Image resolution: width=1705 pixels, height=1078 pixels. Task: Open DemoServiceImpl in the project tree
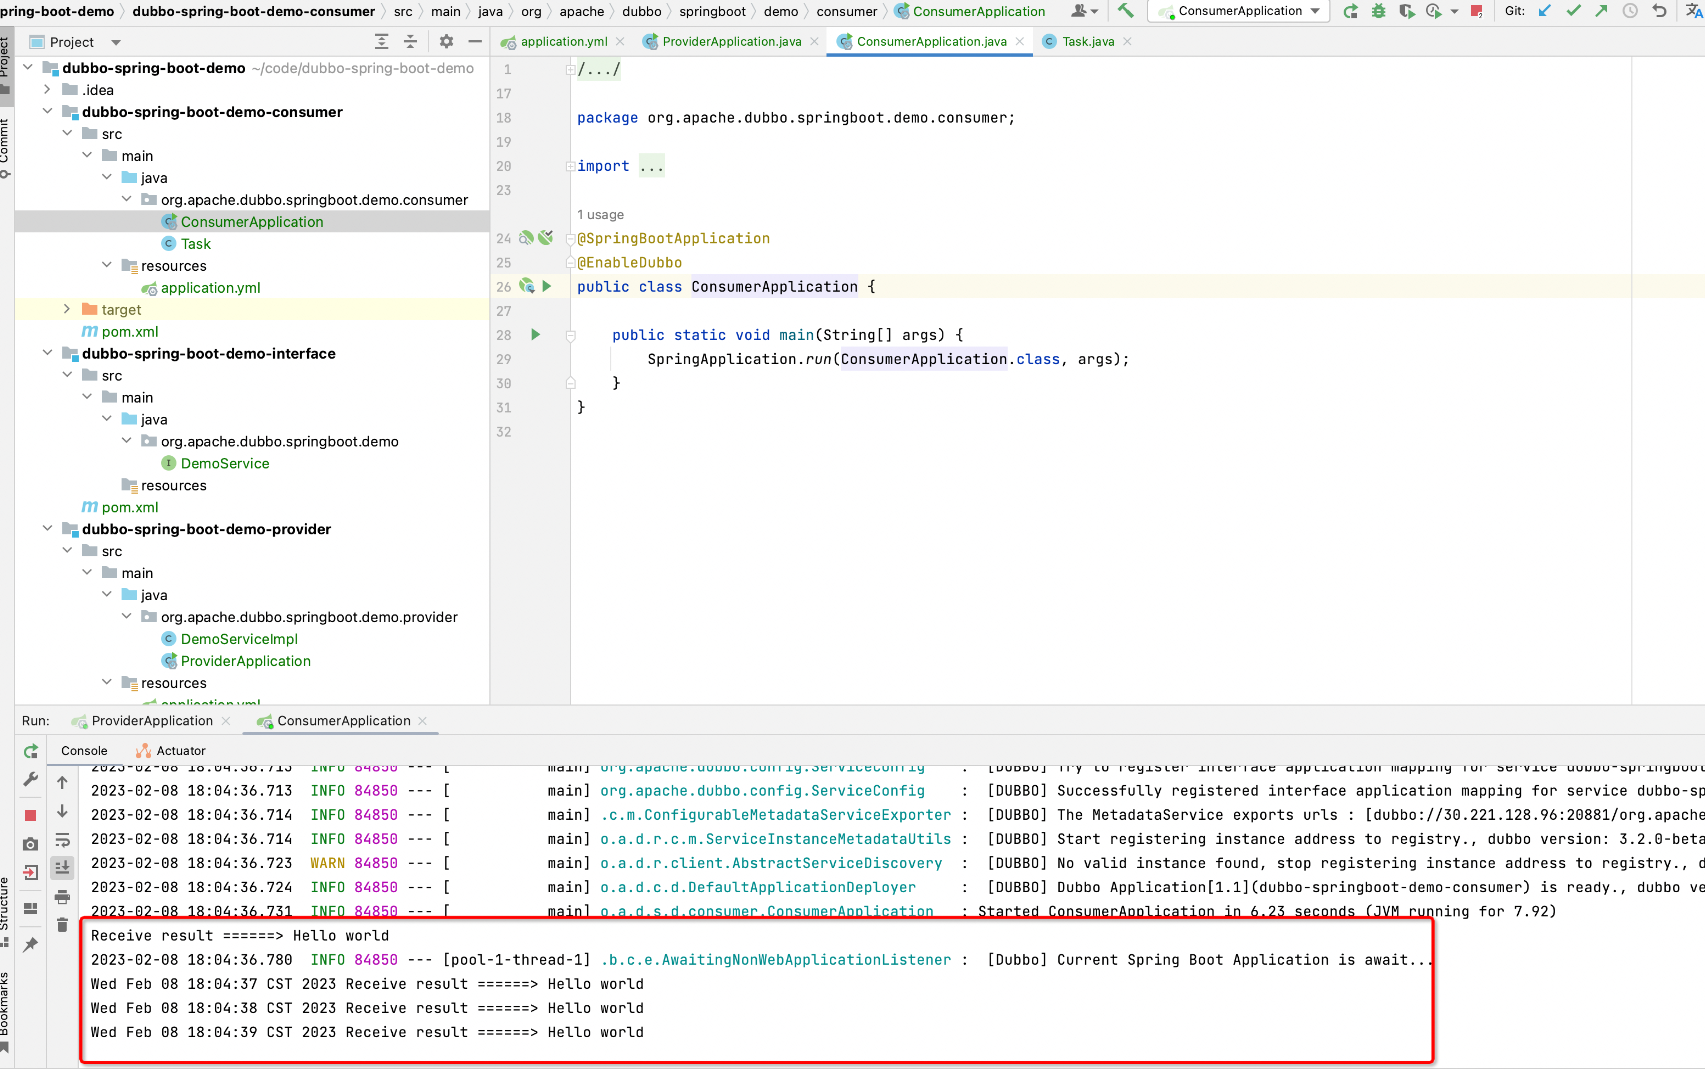point(239,639)
